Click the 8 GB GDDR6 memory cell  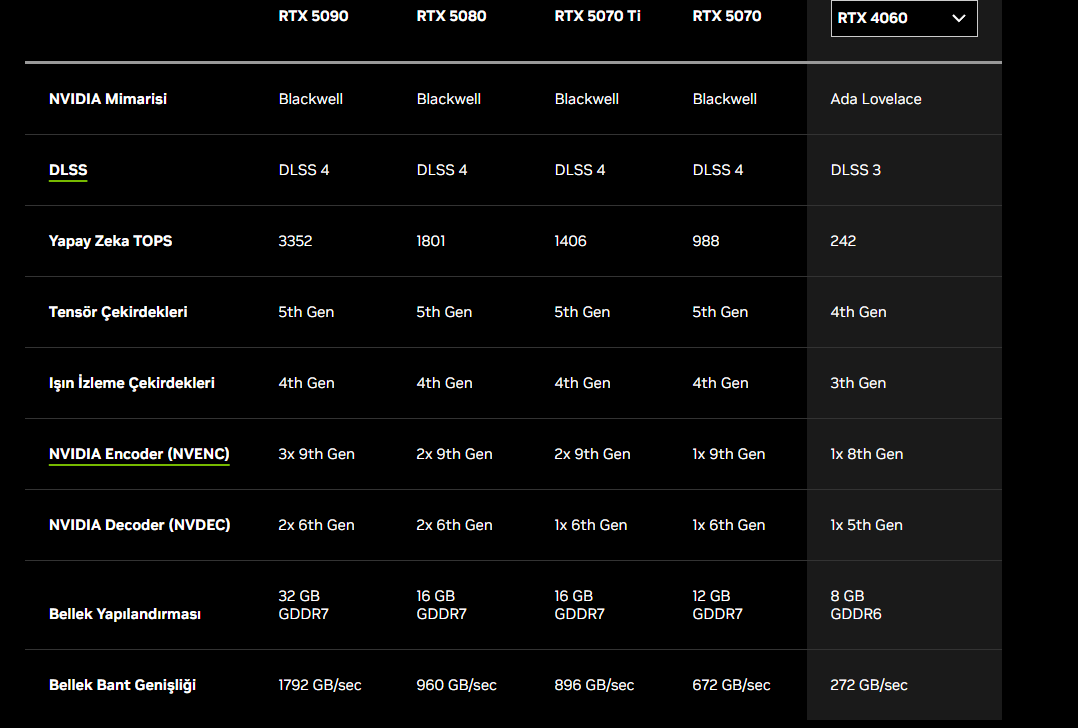coord(856,605)
